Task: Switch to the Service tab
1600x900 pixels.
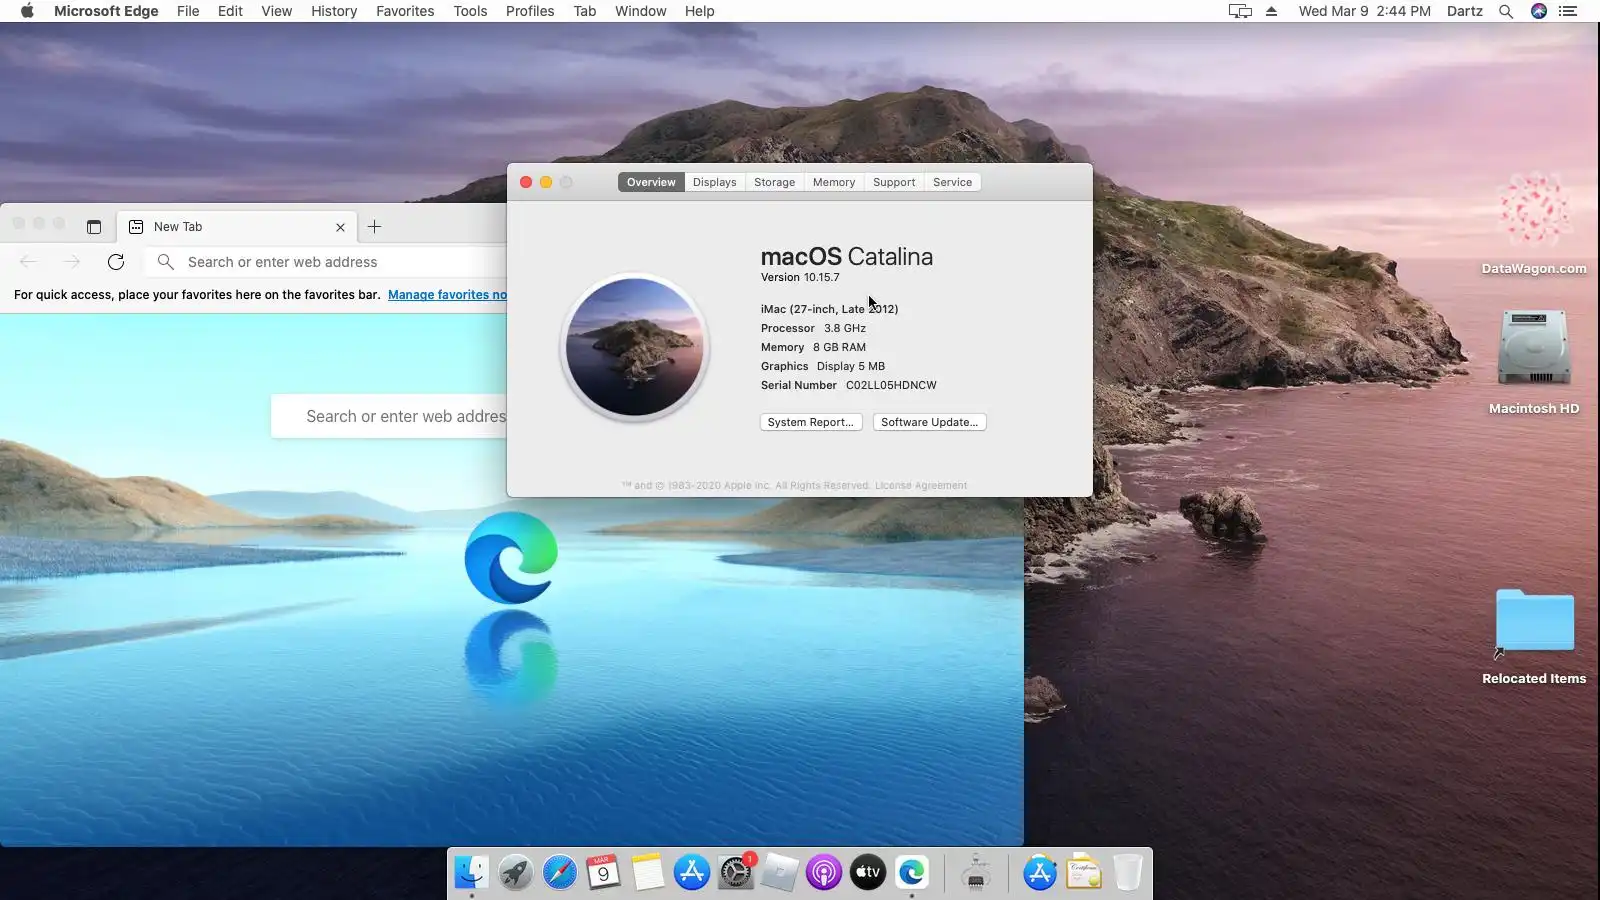Action: tap(953, 182)
